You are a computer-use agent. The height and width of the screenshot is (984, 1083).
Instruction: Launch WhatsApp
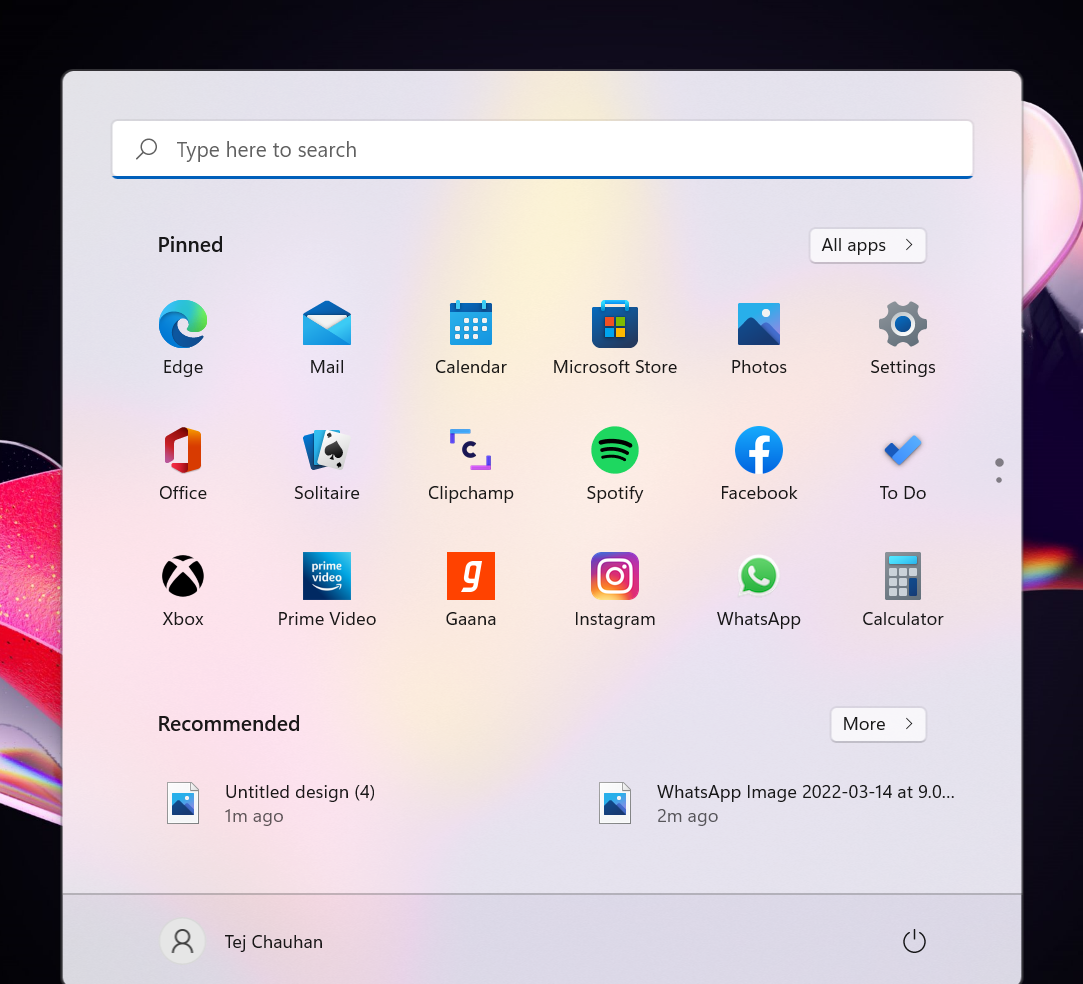pyautogui.click(x=758, y=589)
